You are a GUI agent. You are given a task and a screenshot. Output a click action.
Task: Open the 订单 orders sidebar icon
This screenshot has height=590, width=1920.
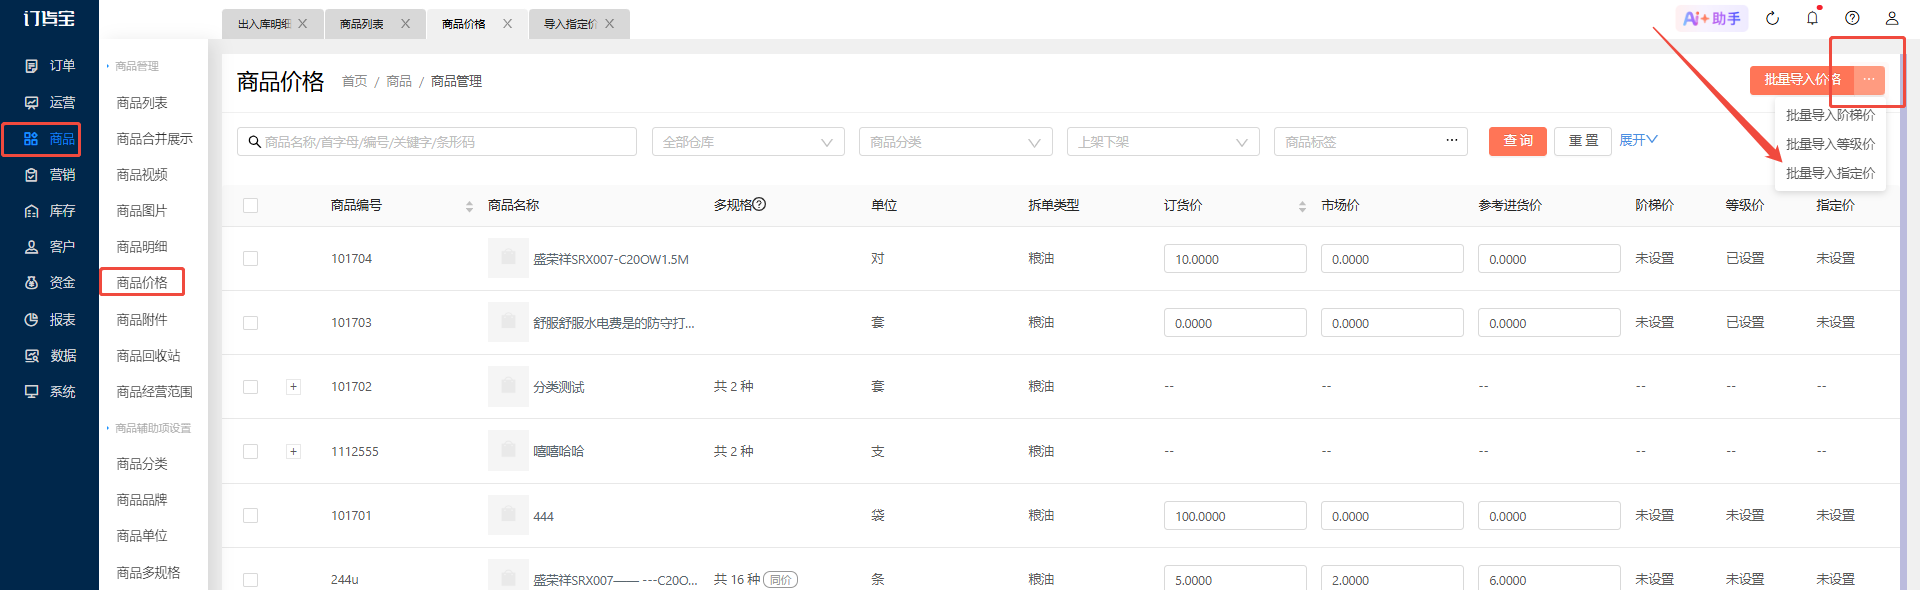[x=31, y=66]
